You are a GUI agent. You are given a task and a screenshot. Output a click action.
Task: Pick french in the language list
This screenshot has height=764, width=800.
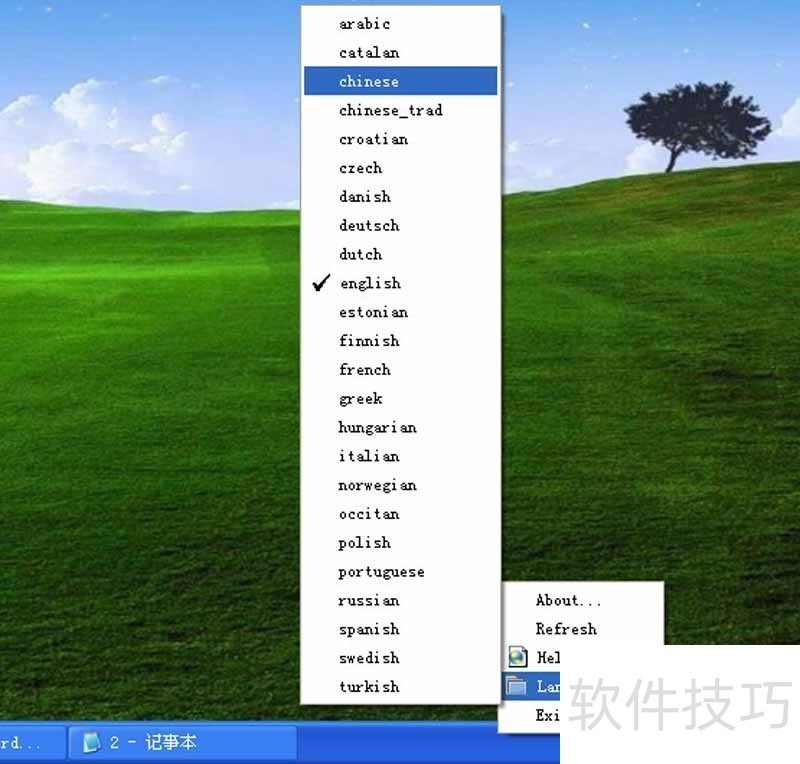401,369
